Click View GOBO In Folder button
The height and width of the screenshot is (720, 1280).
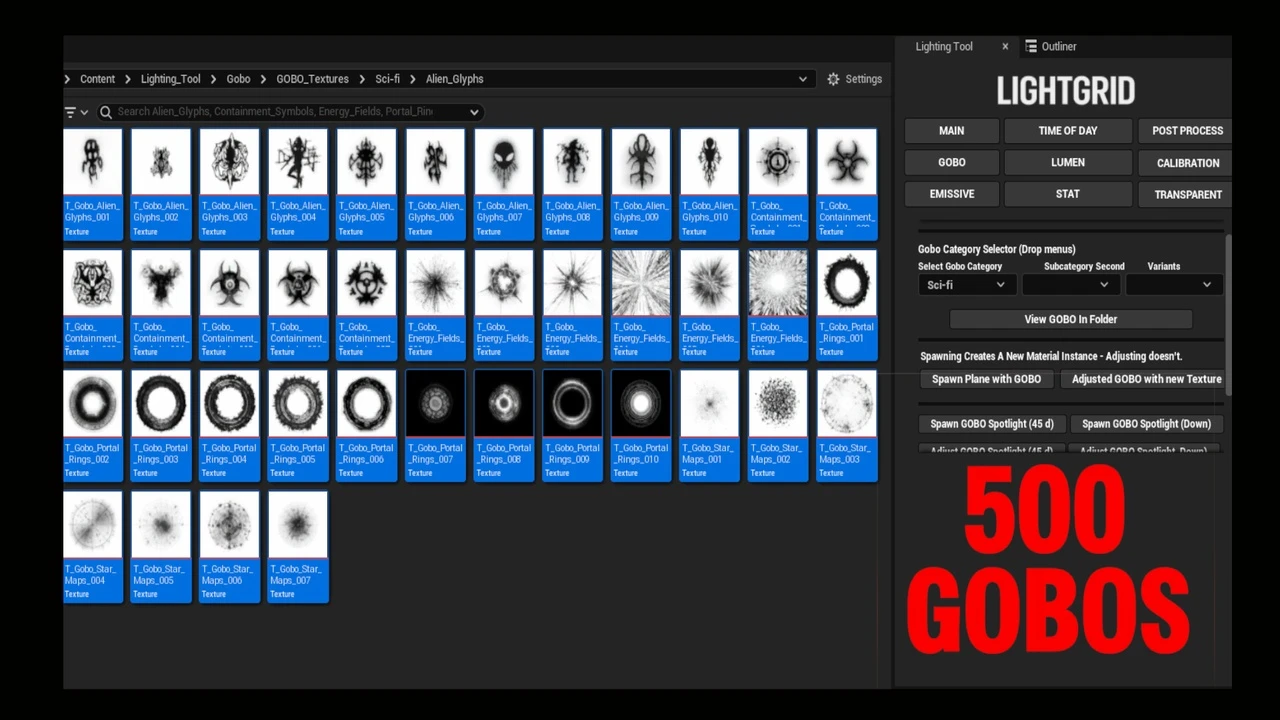pos(1070,319)
